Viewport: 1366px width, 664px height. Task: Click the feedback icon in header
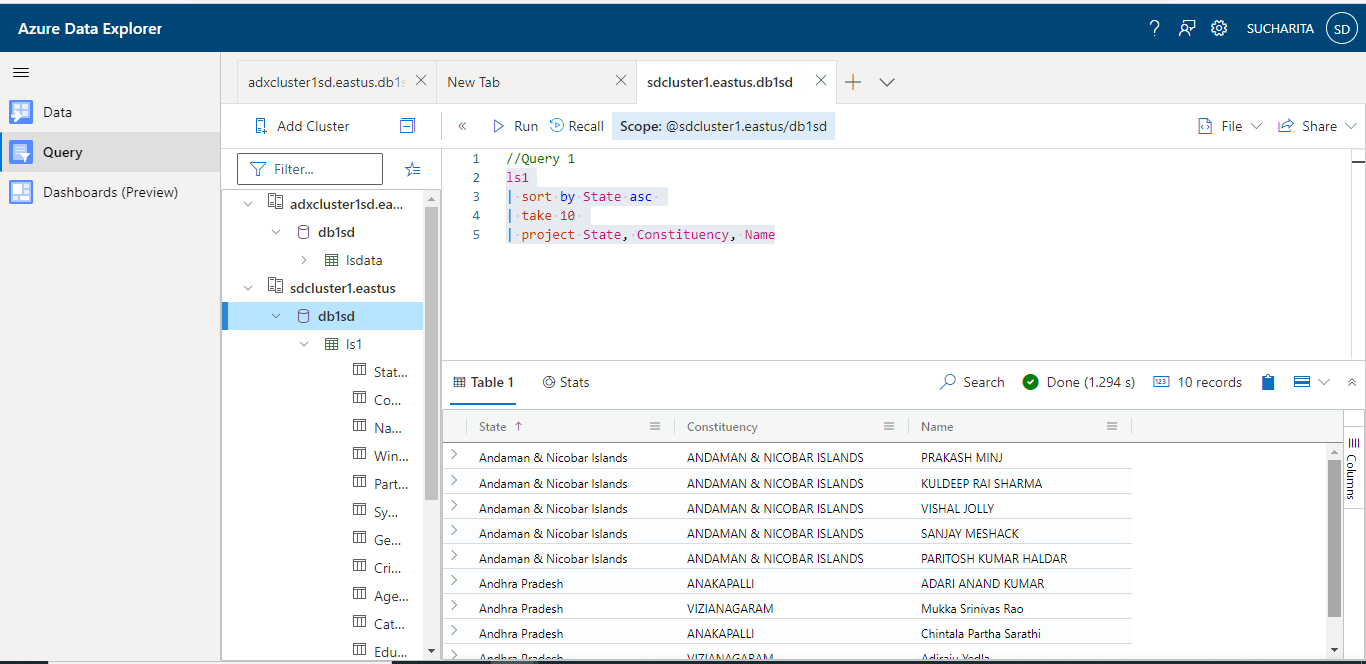1186,28
